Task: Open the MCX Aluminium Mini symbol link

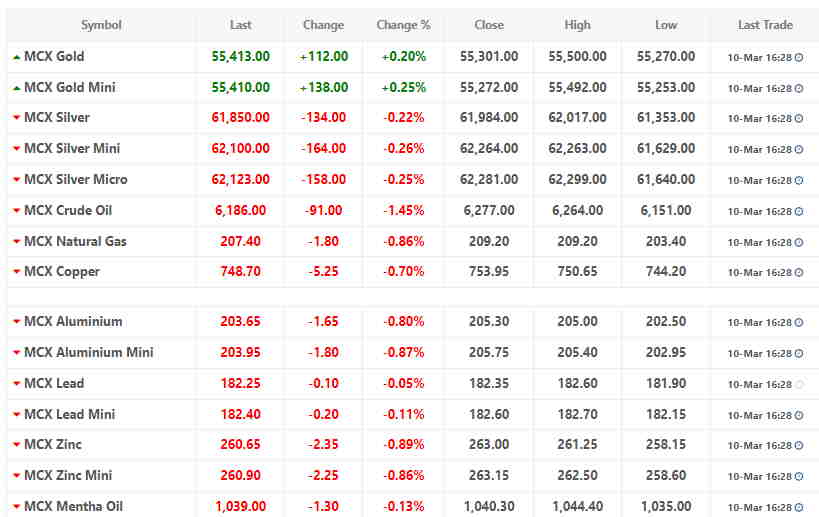Action: point(89,352)
